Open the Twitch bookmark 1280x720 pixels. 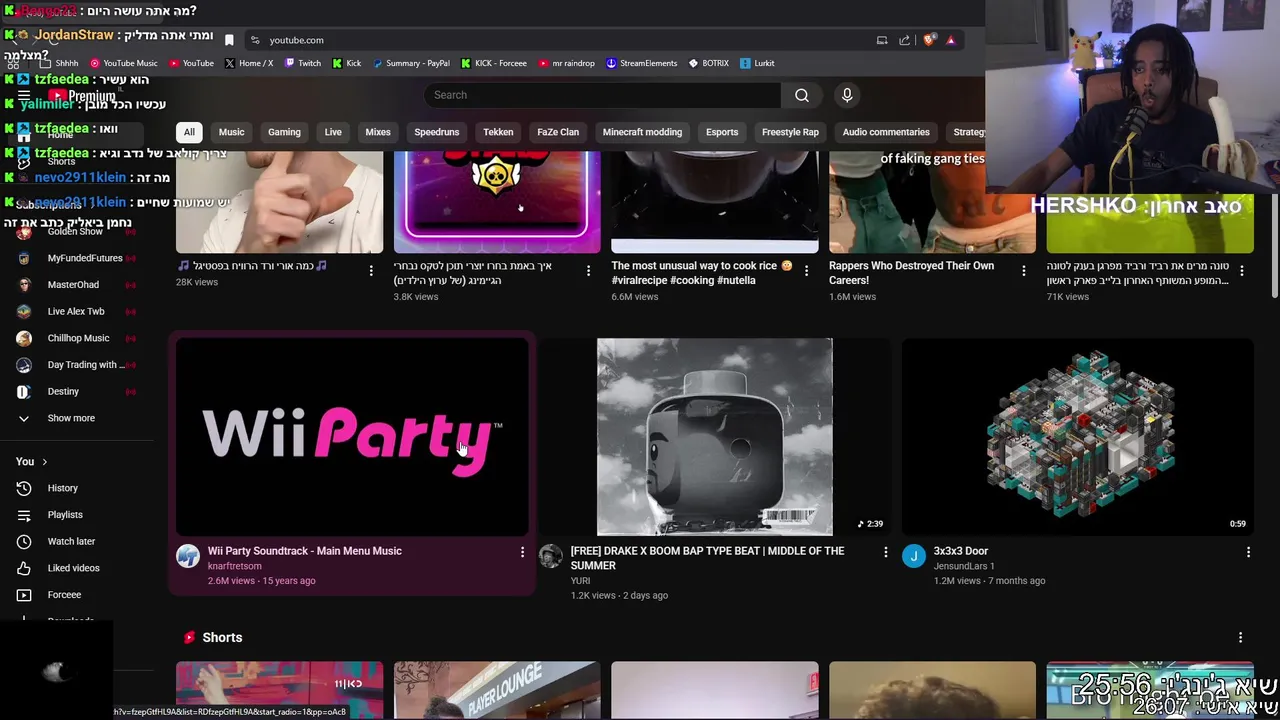303,63
